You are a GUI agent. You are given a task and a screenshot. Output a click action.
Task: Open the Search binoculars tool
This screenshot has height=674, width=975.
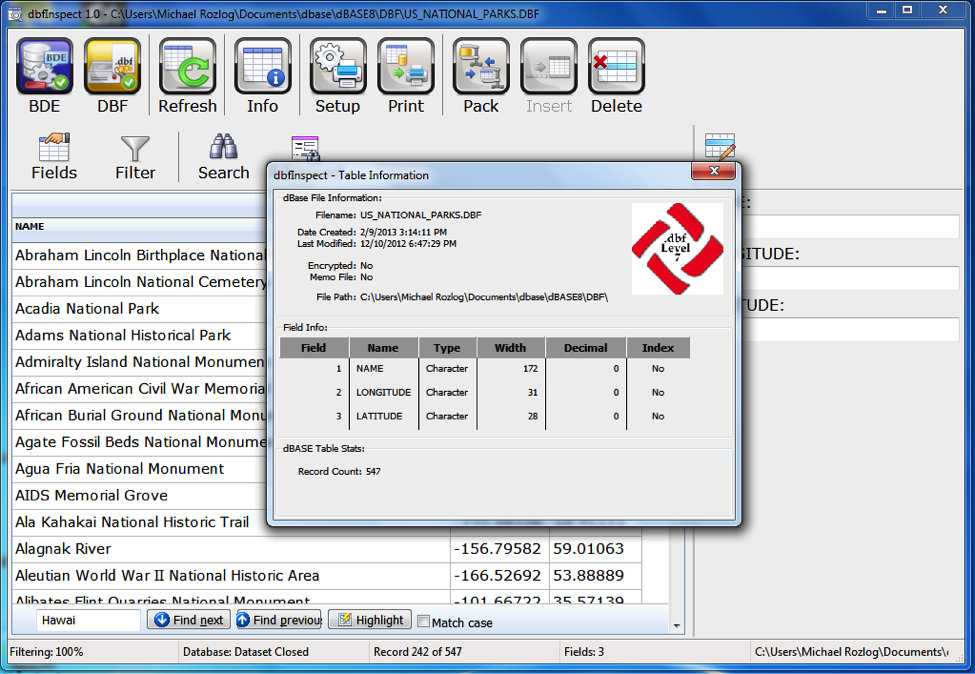click(x=223, y=157)
